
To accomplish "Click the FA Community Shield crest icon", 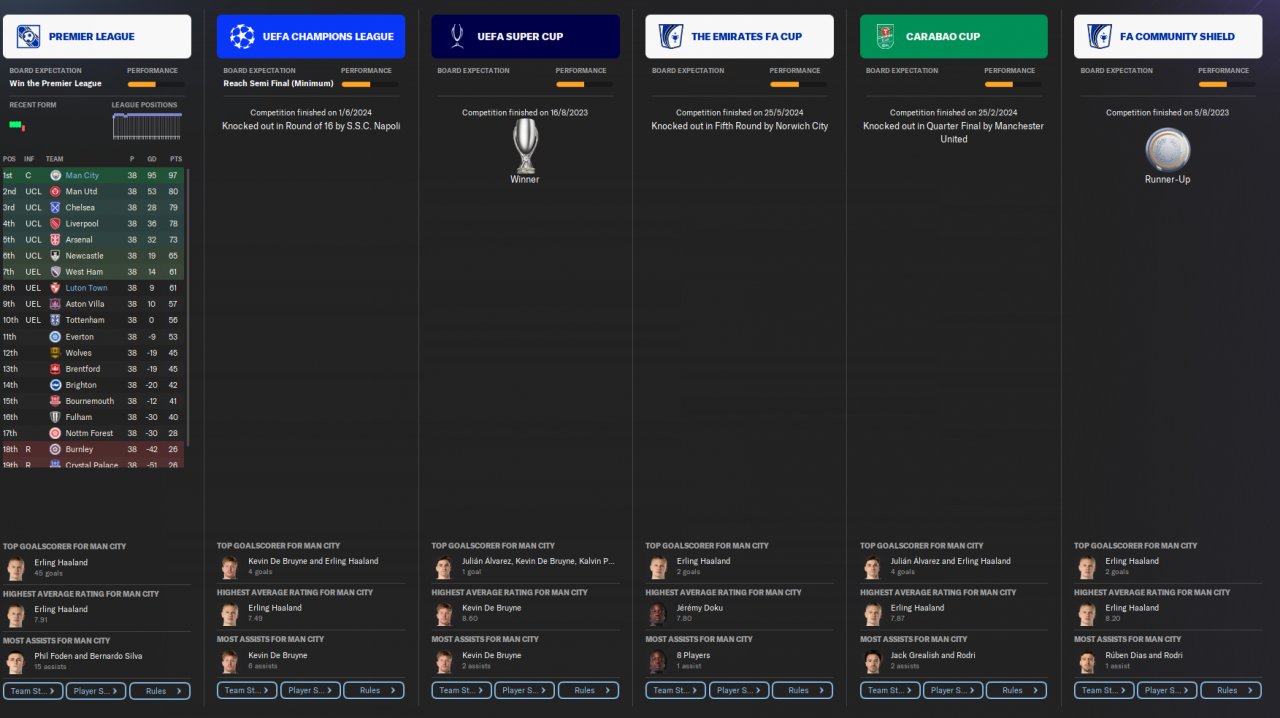I will [x=1099, y=37].
